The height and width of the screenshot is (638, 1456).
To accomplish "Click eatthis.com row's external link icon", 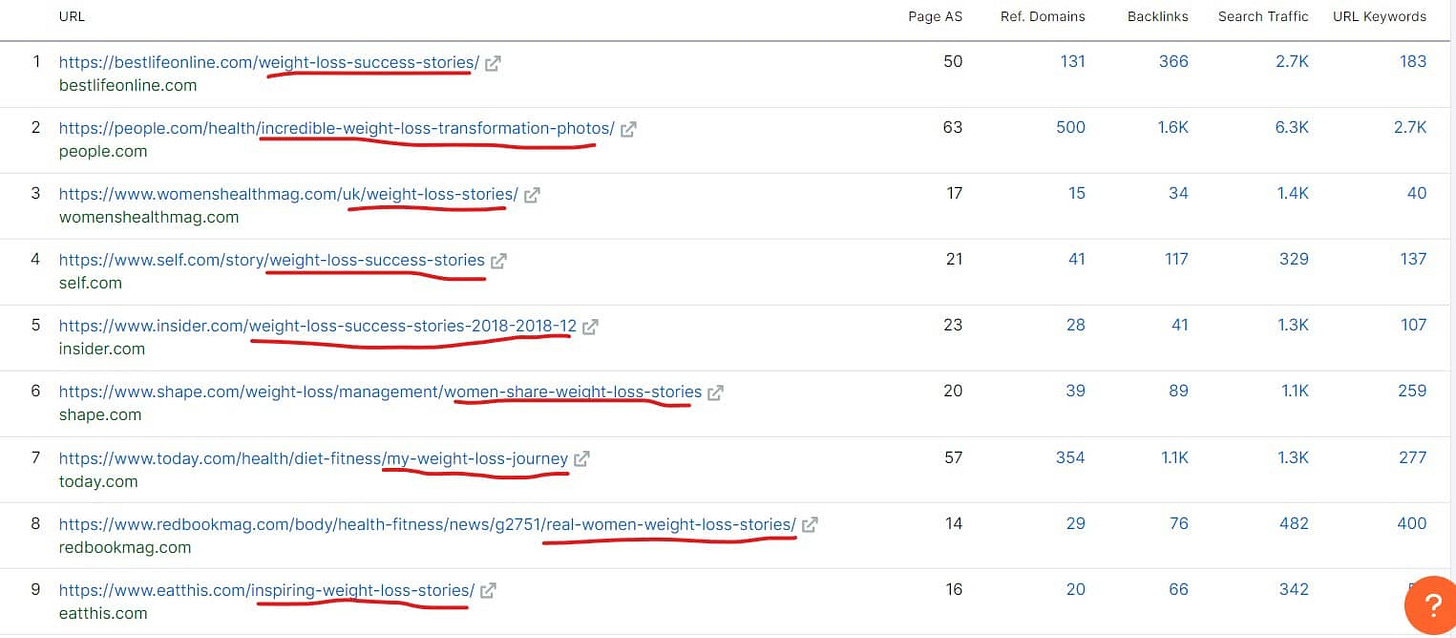I will point(488,589).
